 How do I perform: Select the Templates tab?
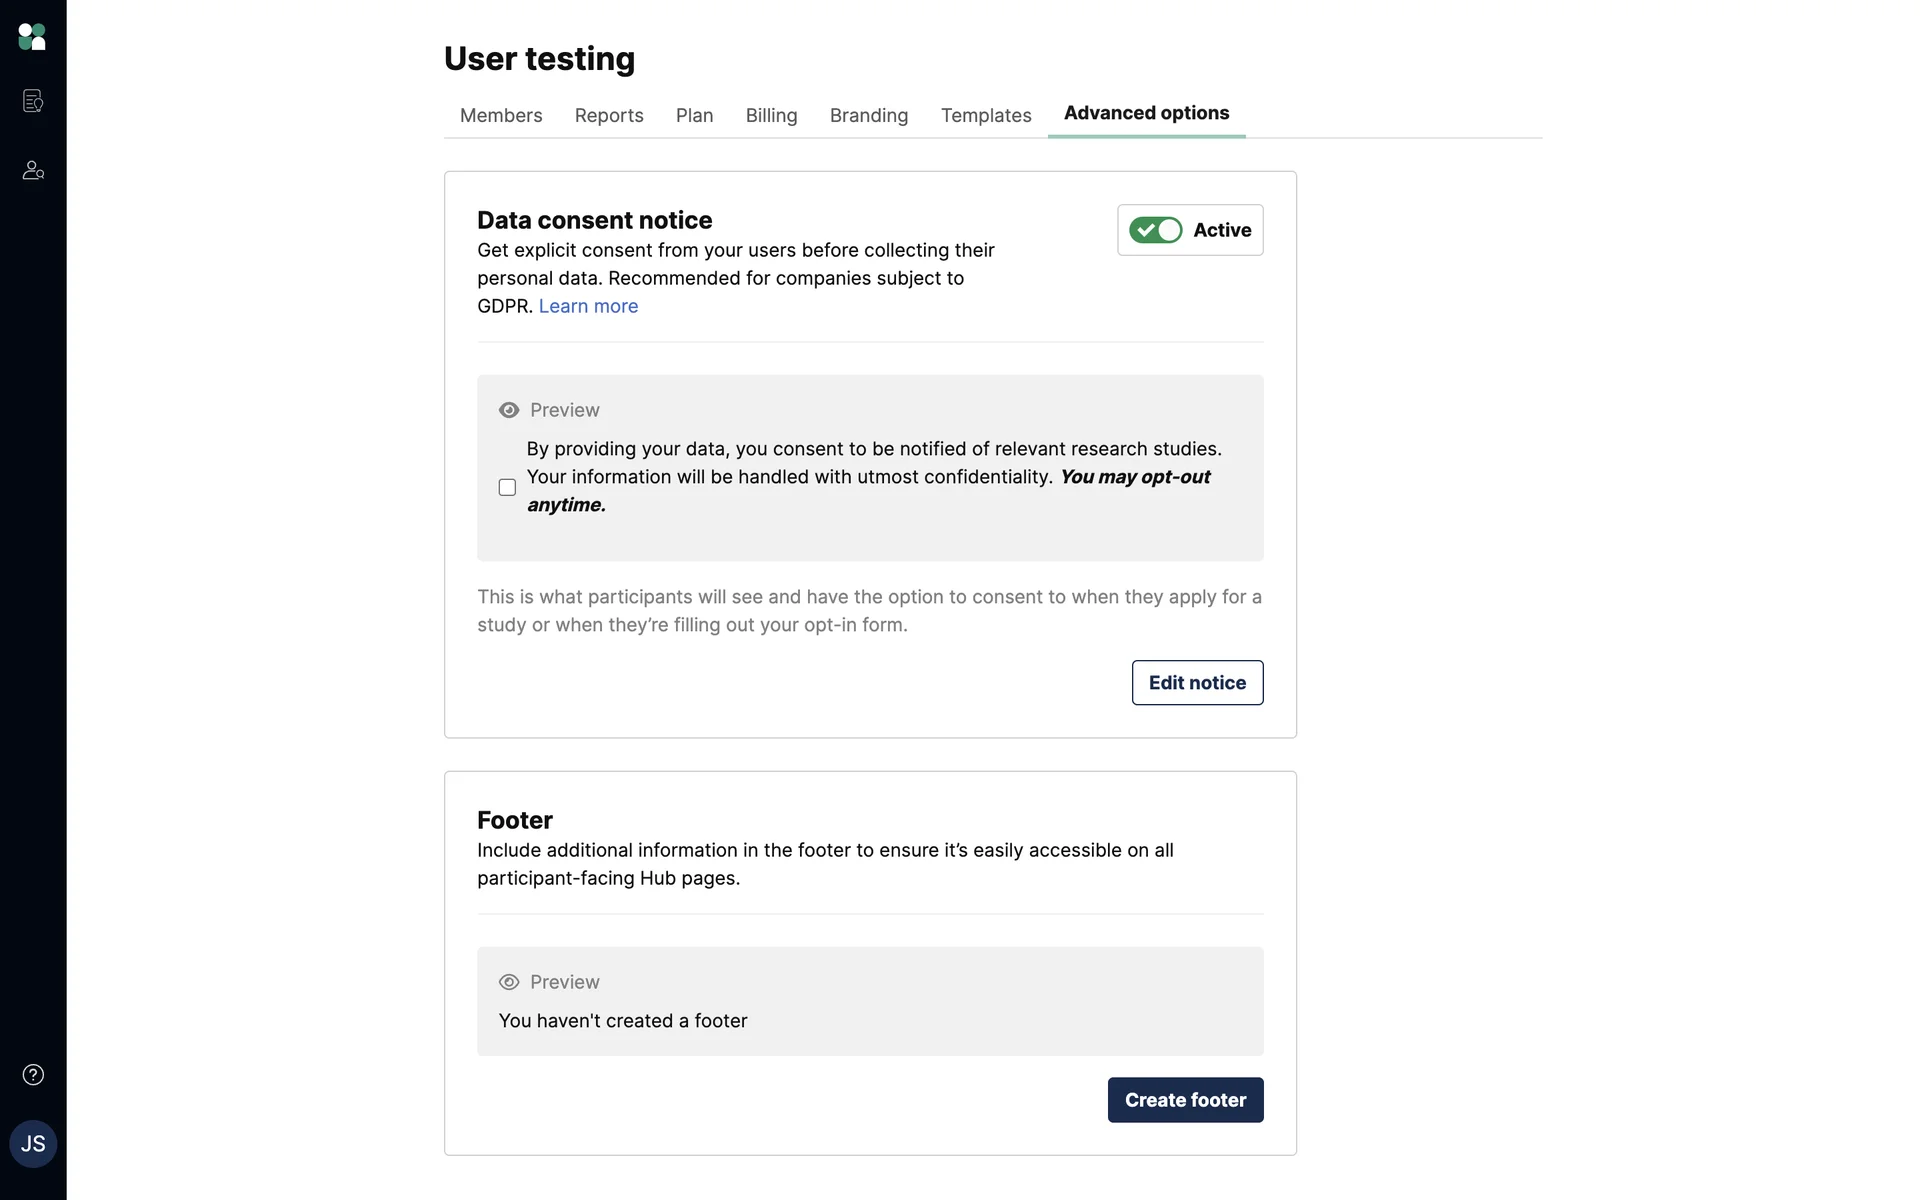pos(986,115)
